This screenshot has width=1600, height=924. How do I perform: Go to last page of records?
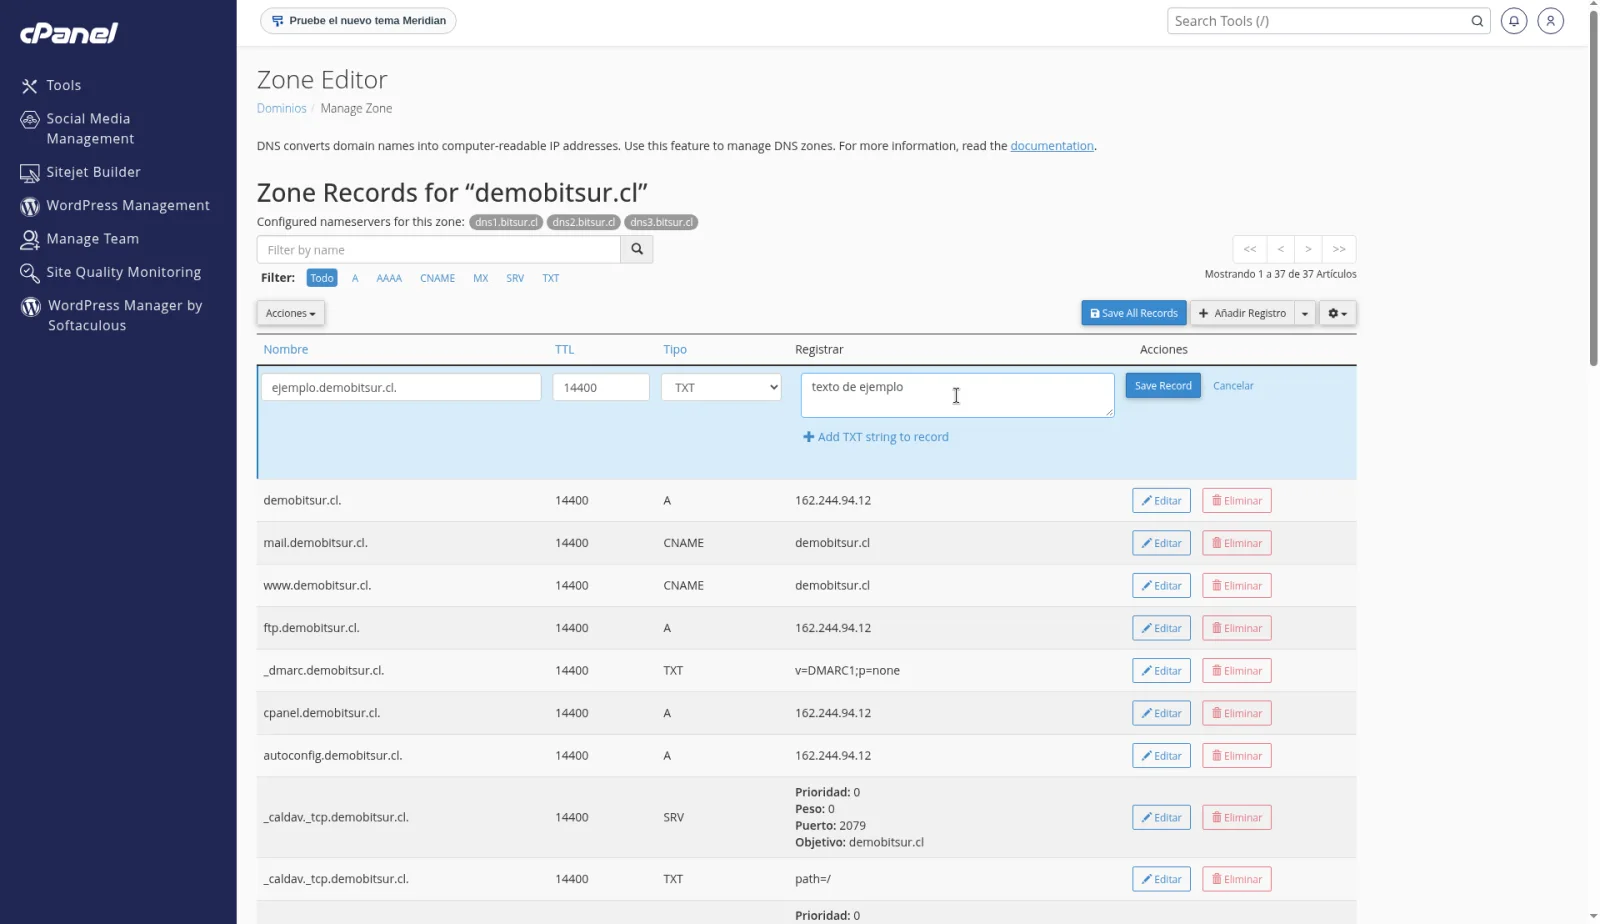(1339, 249)
